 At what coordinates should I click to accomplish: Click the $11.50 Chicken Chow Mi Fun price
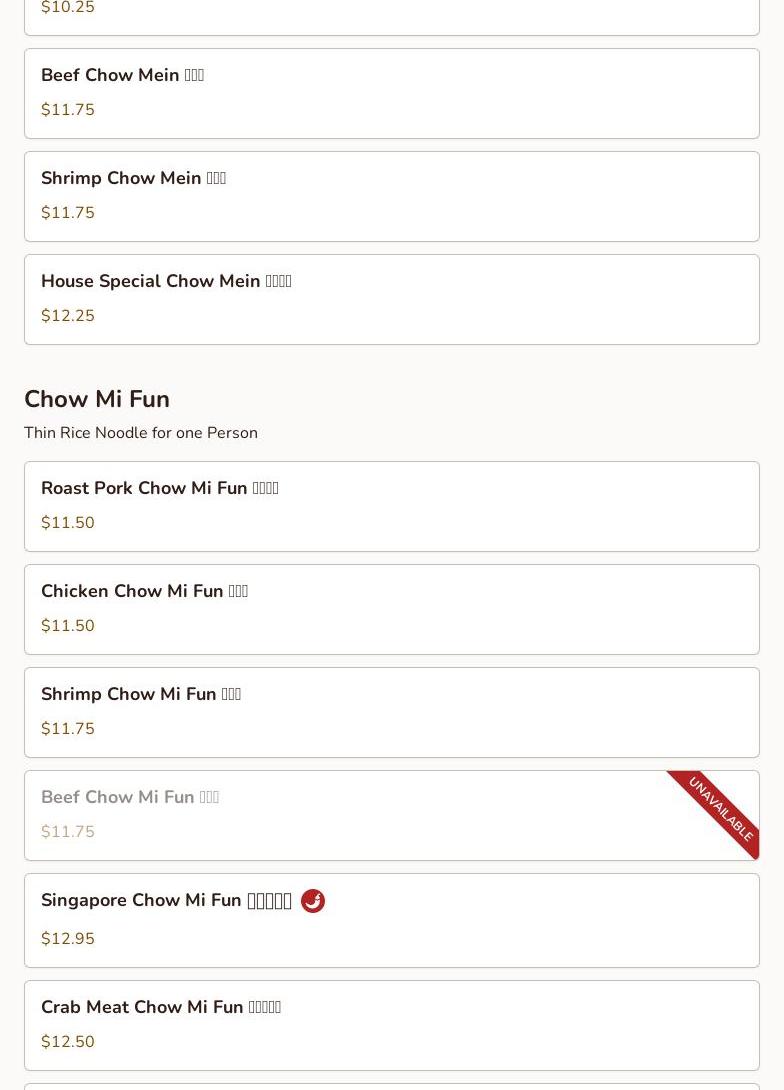pyautogui.click(x=68, y=626)
